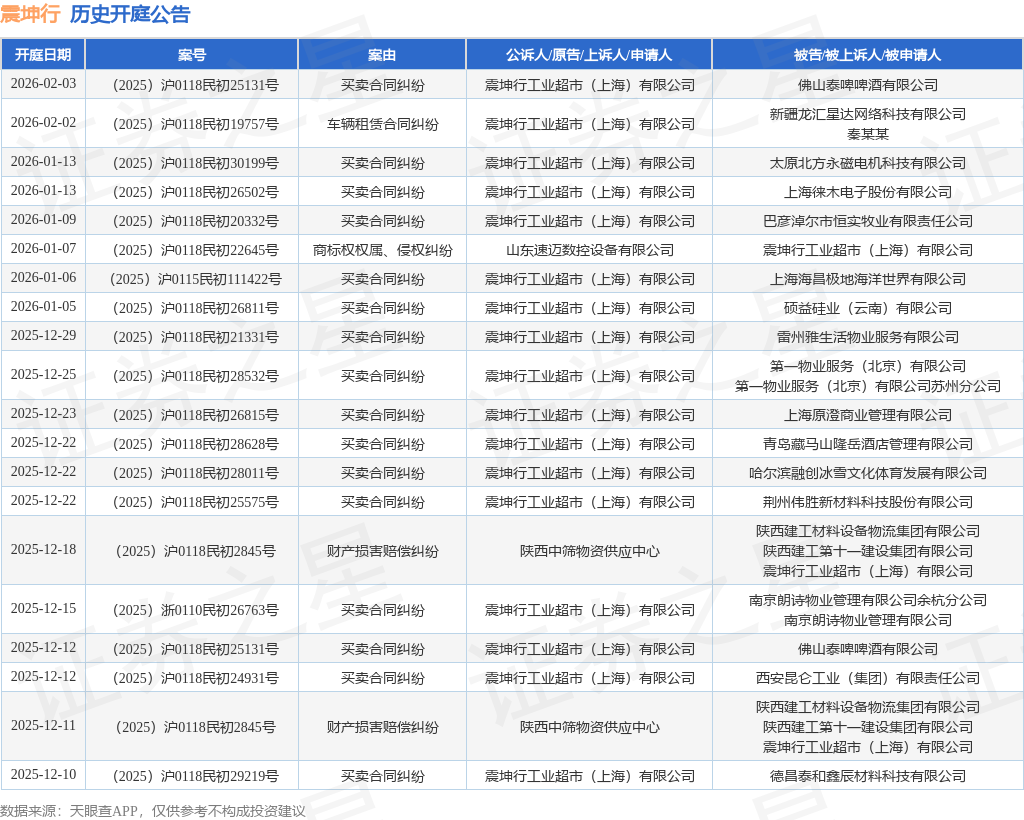Screen dimensions: 1024x820
Task: Click defendant 雷州雅生活物业服务有限公司
Action: tap(868, 338)
